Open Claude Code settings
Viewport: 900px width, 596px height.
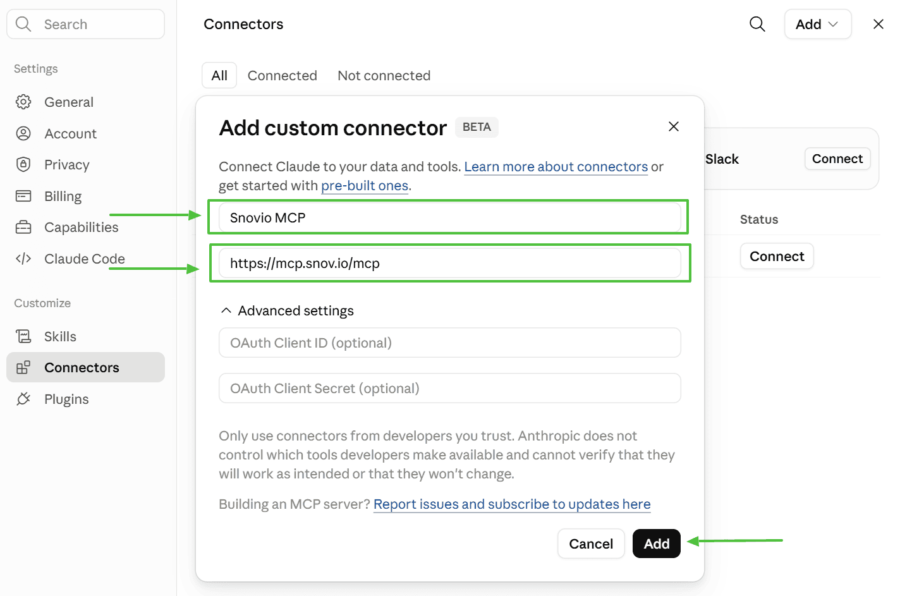pos(84,259)
